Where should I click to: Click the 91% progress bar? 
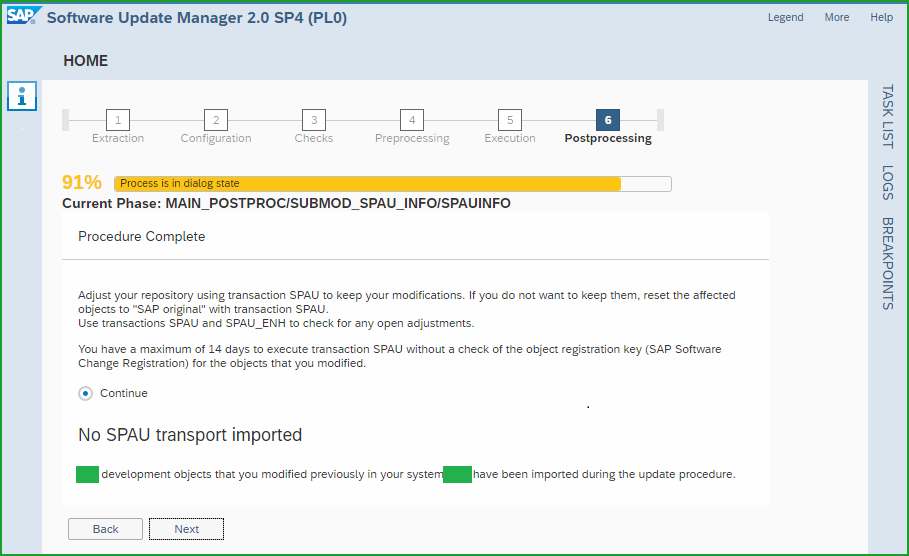392,184
